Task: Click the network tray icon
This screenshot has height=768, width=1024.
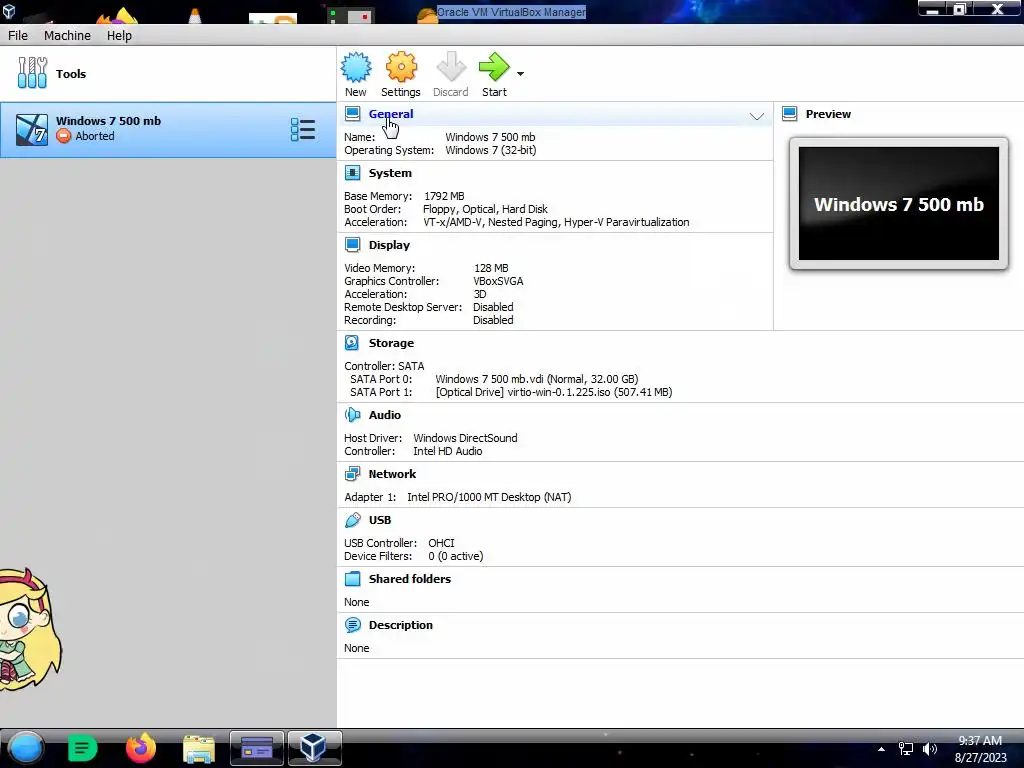Action: pos(906,749)
